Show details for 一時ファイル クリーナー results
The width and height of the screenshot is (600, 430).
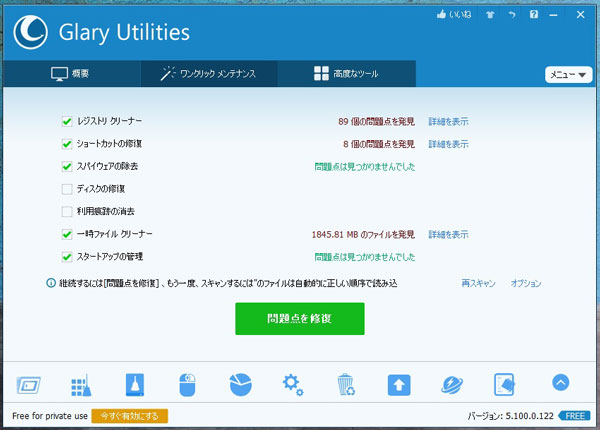tap(448, 235)
